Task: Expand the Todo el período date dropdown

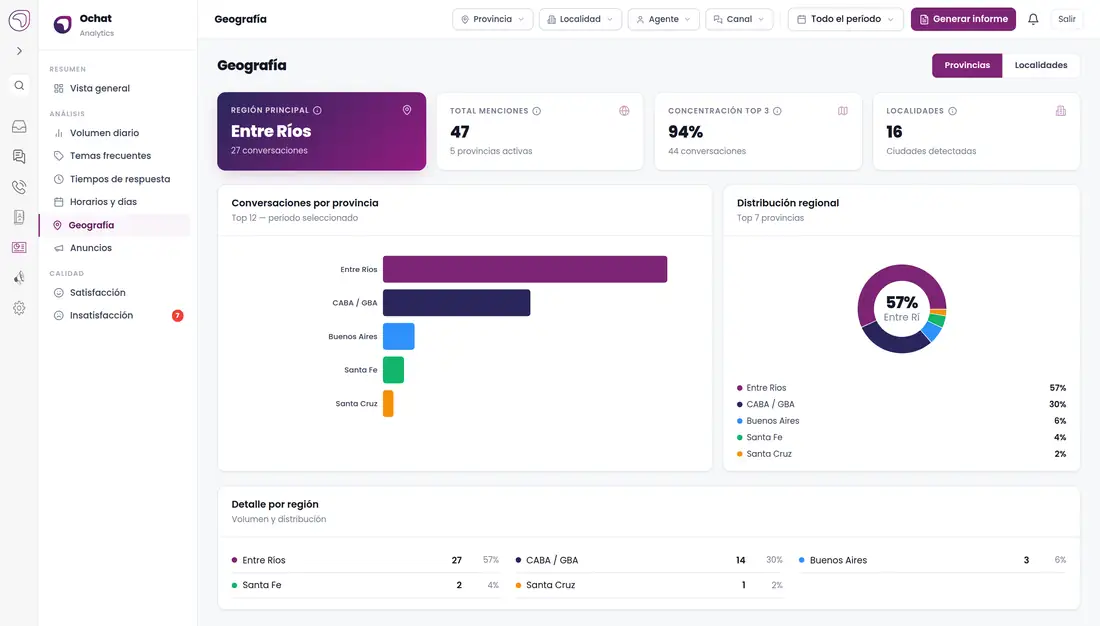Action: click(845, 19)
